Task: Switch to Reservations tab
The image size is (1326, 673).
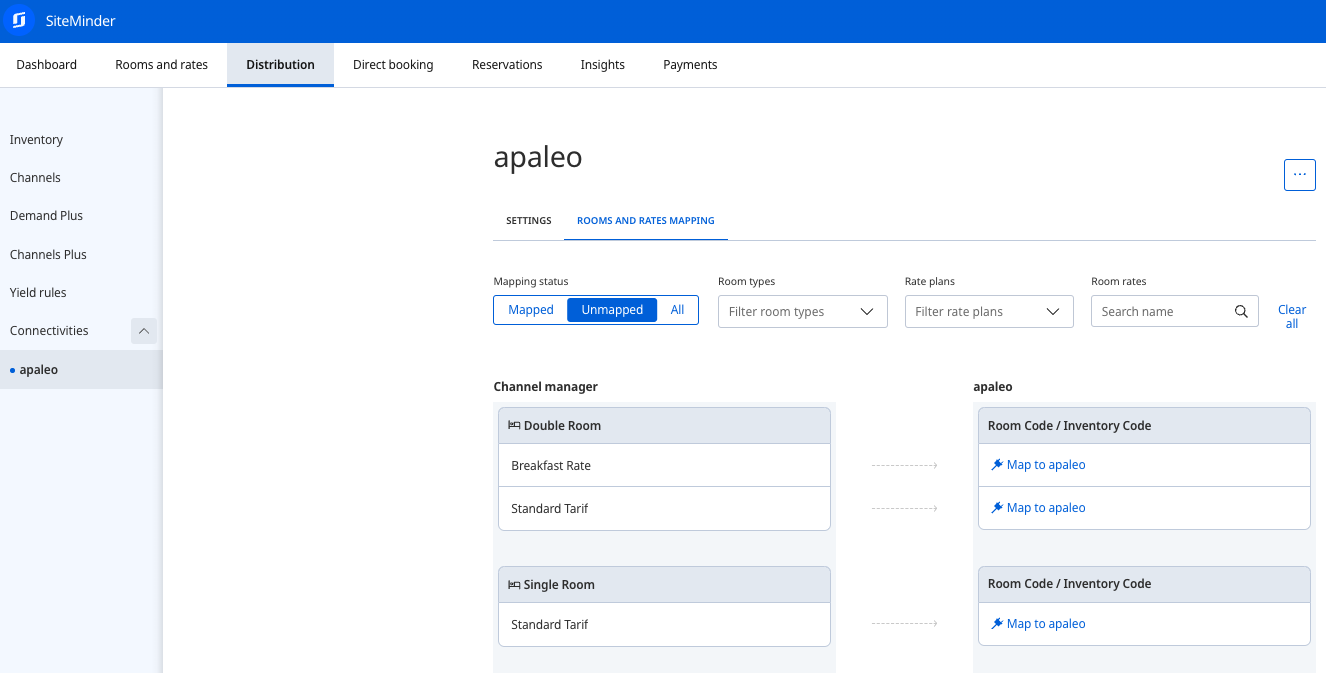Action: pyautogui.click(x=507, y=65)
